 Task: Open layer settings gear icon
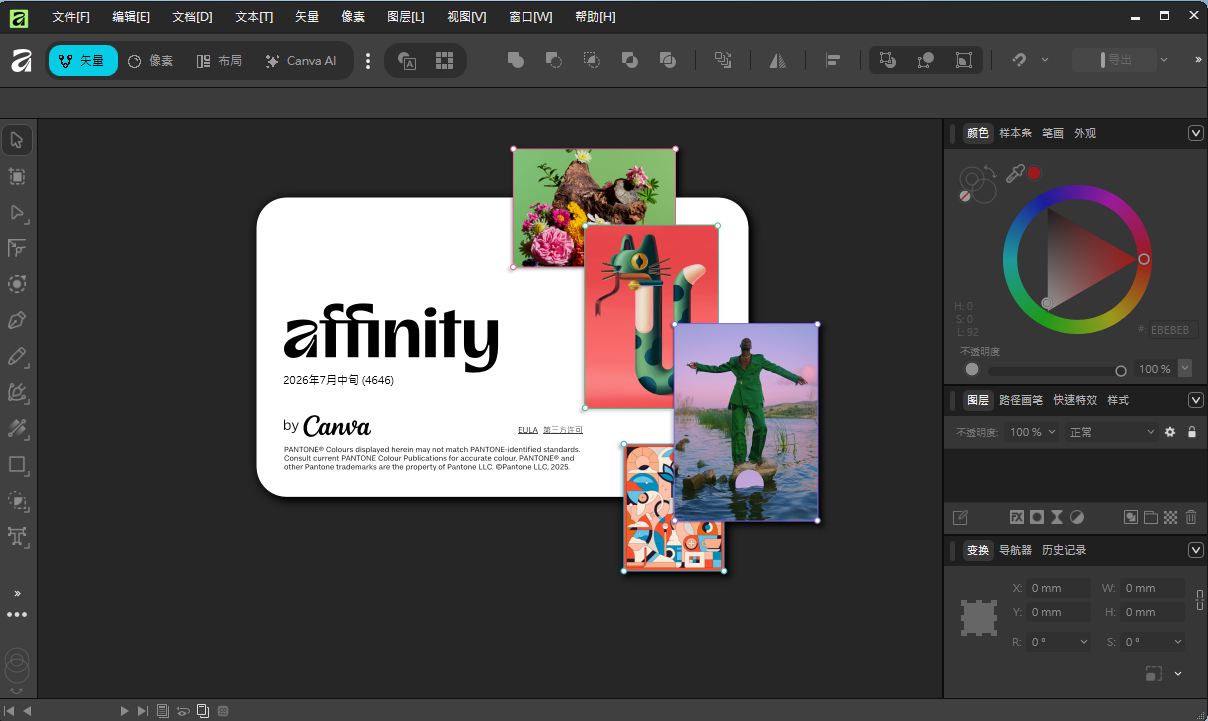1170,432
